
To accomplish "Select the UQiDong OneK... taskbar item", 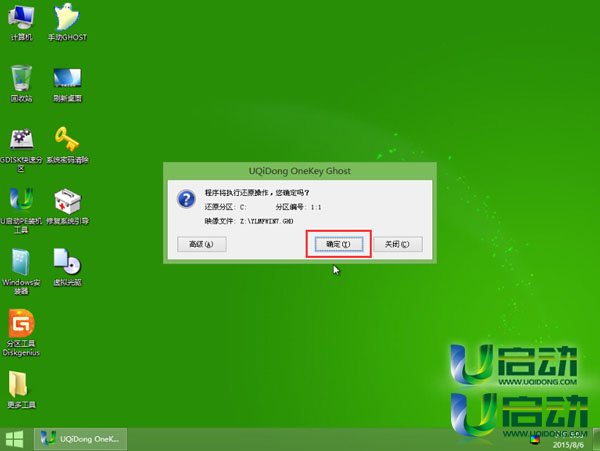I will [81, 439].
